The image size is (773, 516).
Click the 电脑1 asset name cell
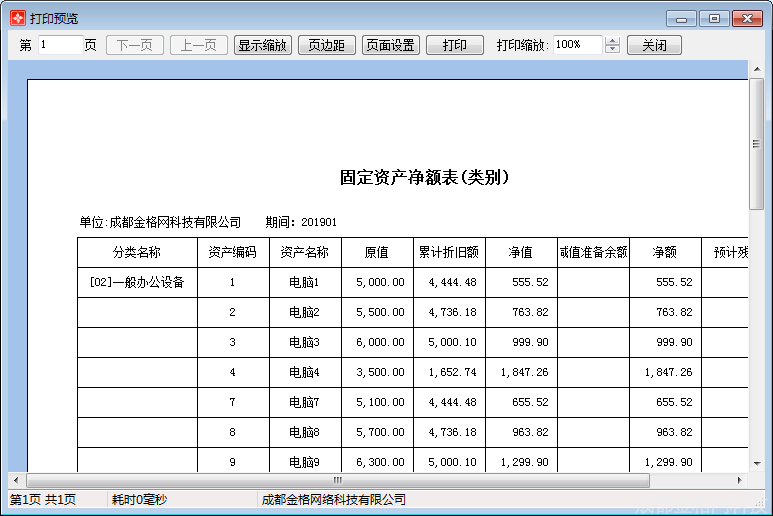click(x=304, y=283)
